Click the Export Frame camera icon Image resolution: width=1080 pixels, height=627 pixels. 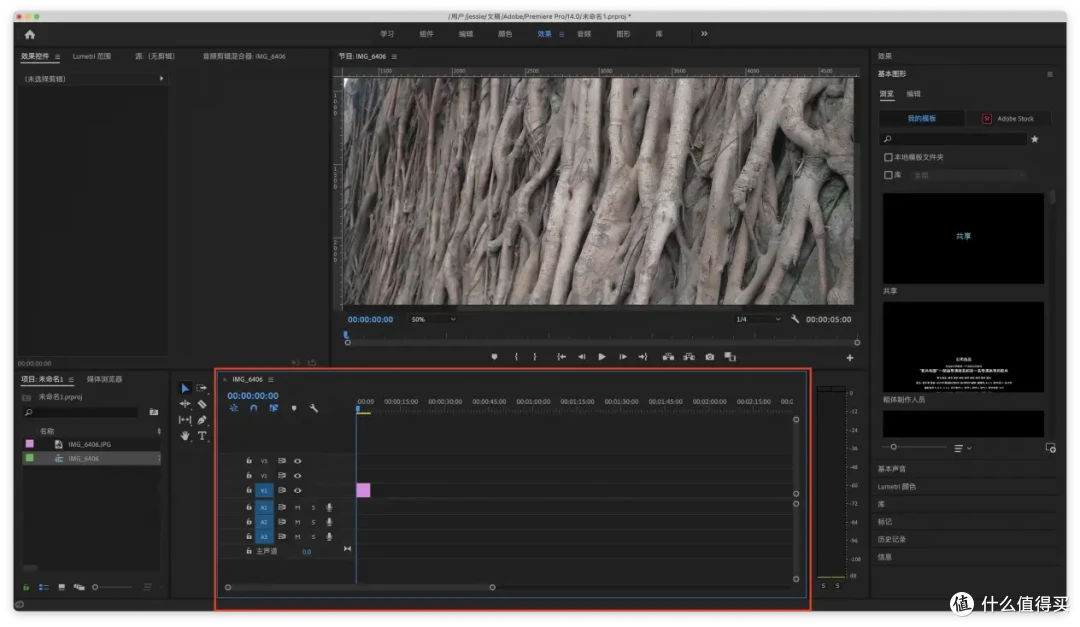[x=709, y=357]
